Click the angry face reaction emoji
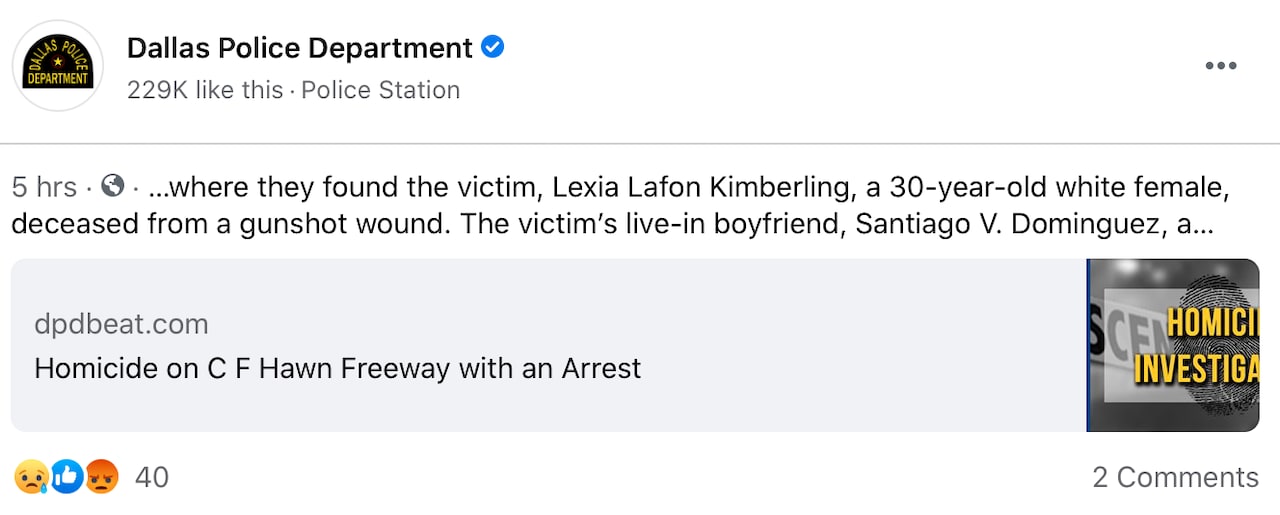This screenshot has height=515, width=1280. coord(101,478)
